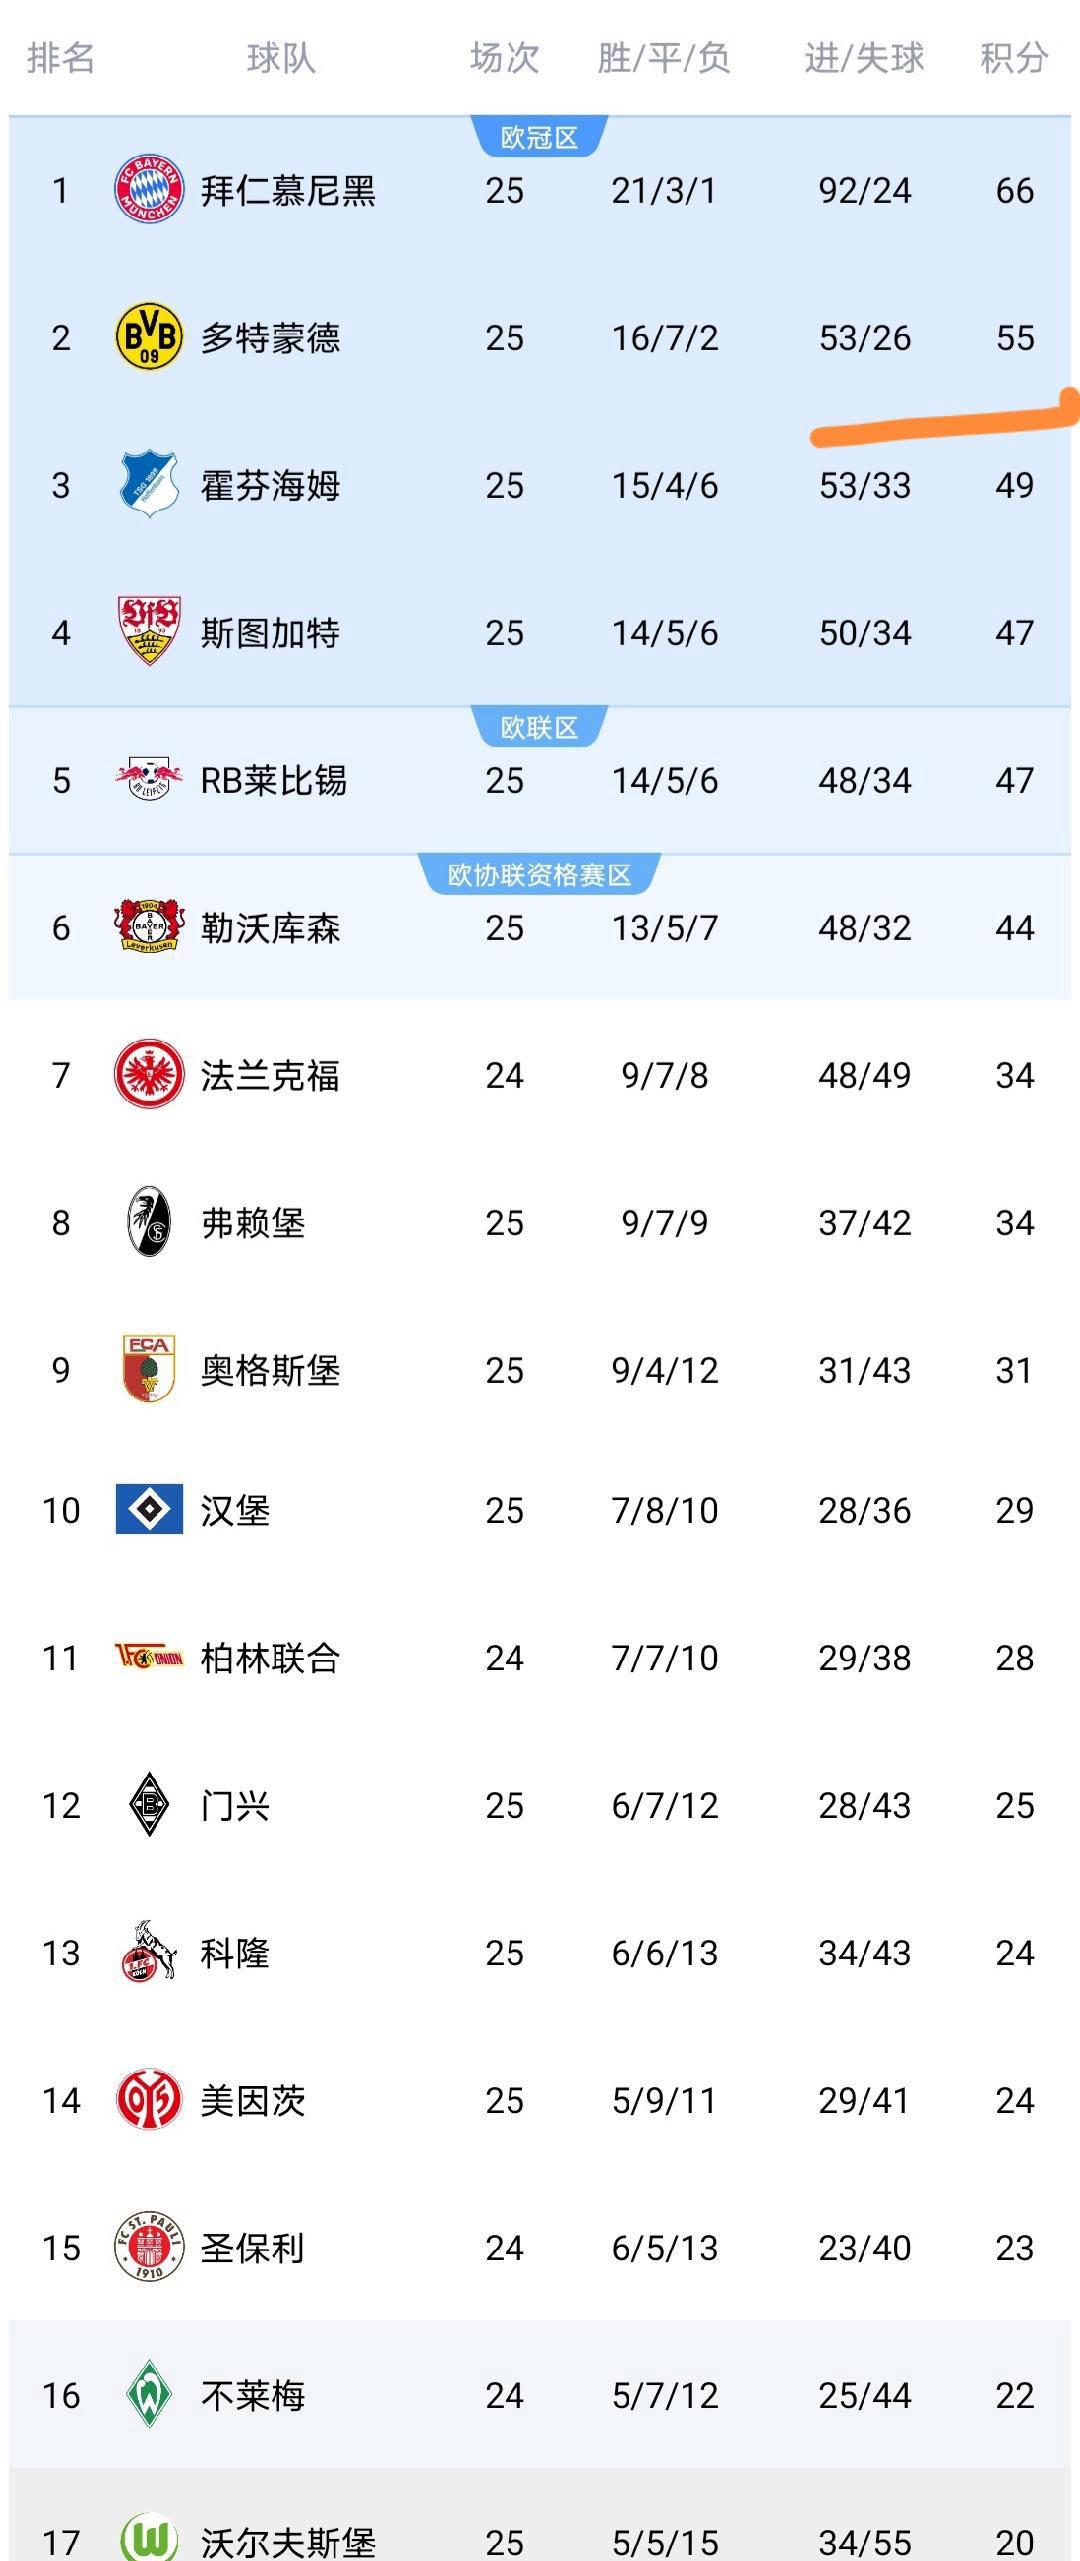Click the 欧联区 zone label
Screen dimensions: 1080x2561
539,727
